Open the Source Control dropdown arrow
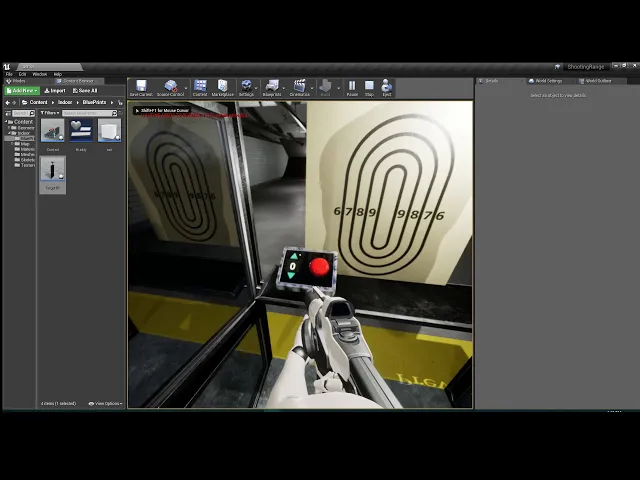640x480 pixels. click(x=186, y=88)
